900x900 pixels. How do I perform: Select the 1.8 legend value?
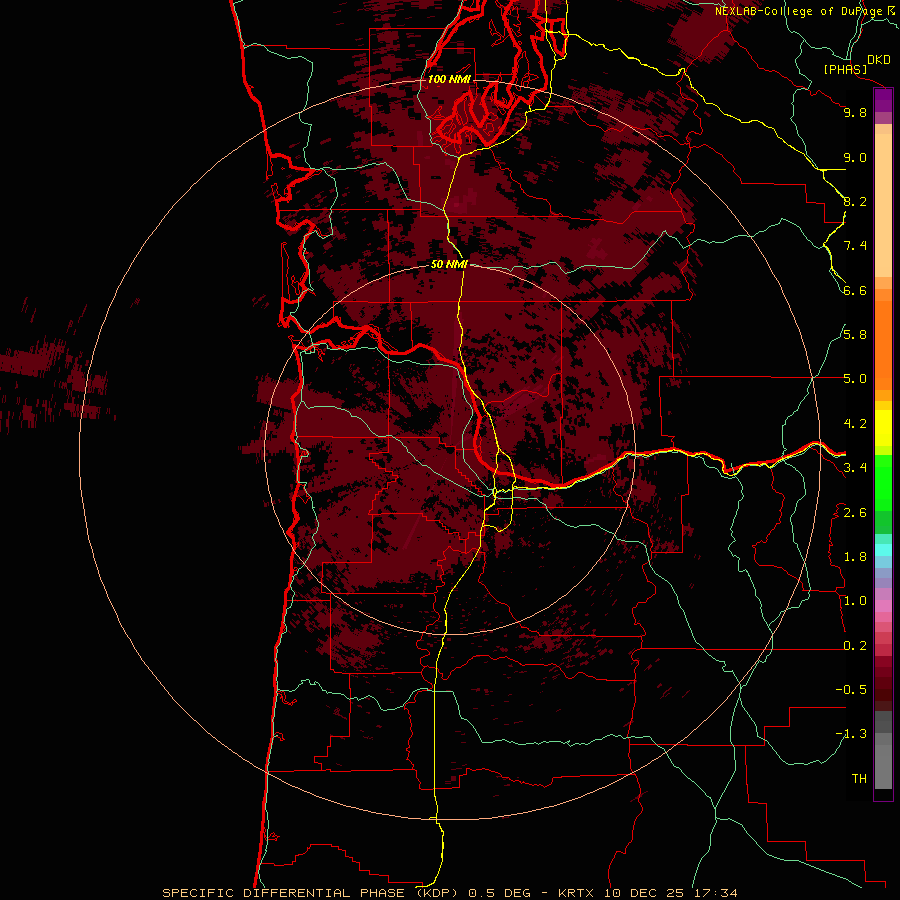coord(855,557)
